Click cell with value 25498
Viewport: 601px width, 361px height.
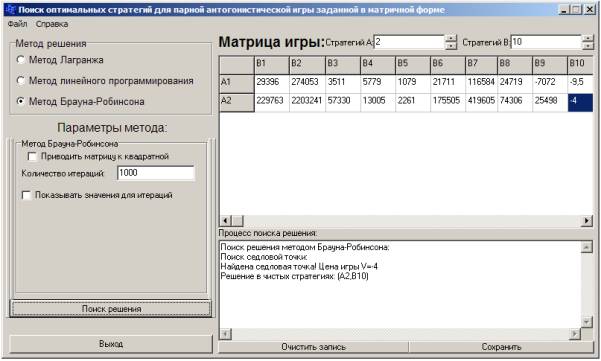pos(550,103)
